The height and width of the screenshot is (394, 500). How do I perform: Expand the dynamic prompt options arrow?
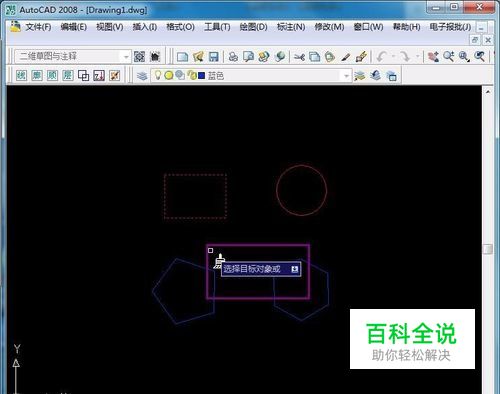click(295, 269)
